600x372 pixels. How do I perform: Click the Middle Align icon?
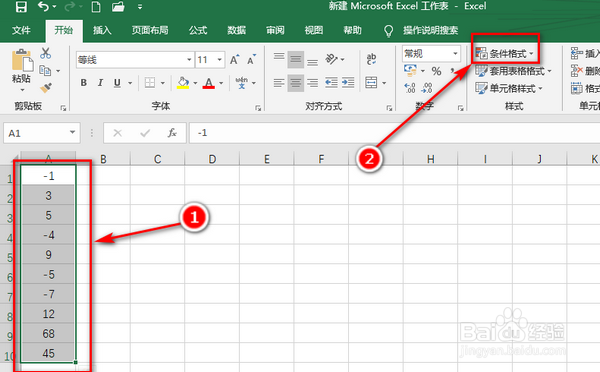coord(296,59)
